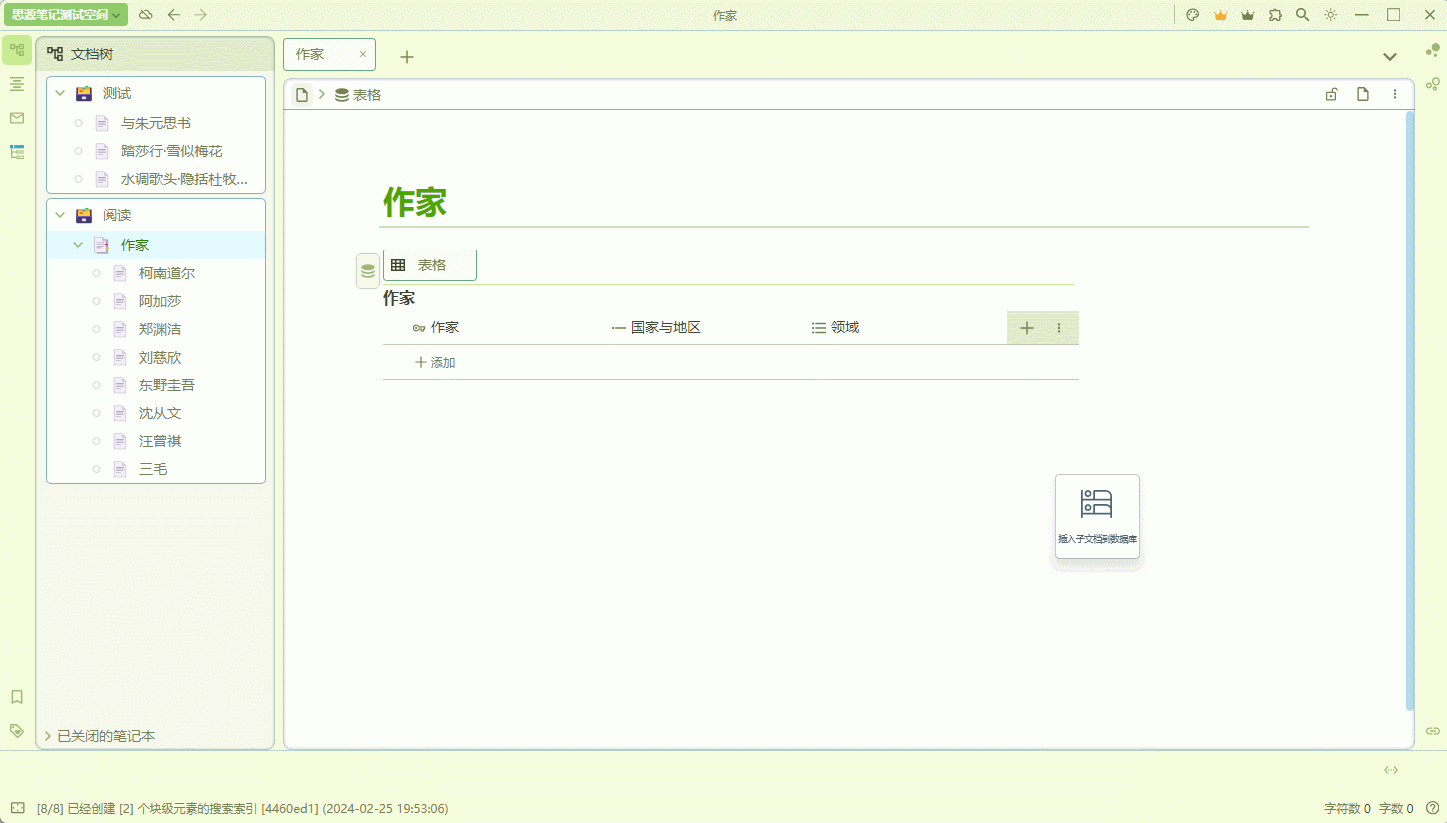Click 添加 to add a table row
1447x823 pixels.
[434, 362]
